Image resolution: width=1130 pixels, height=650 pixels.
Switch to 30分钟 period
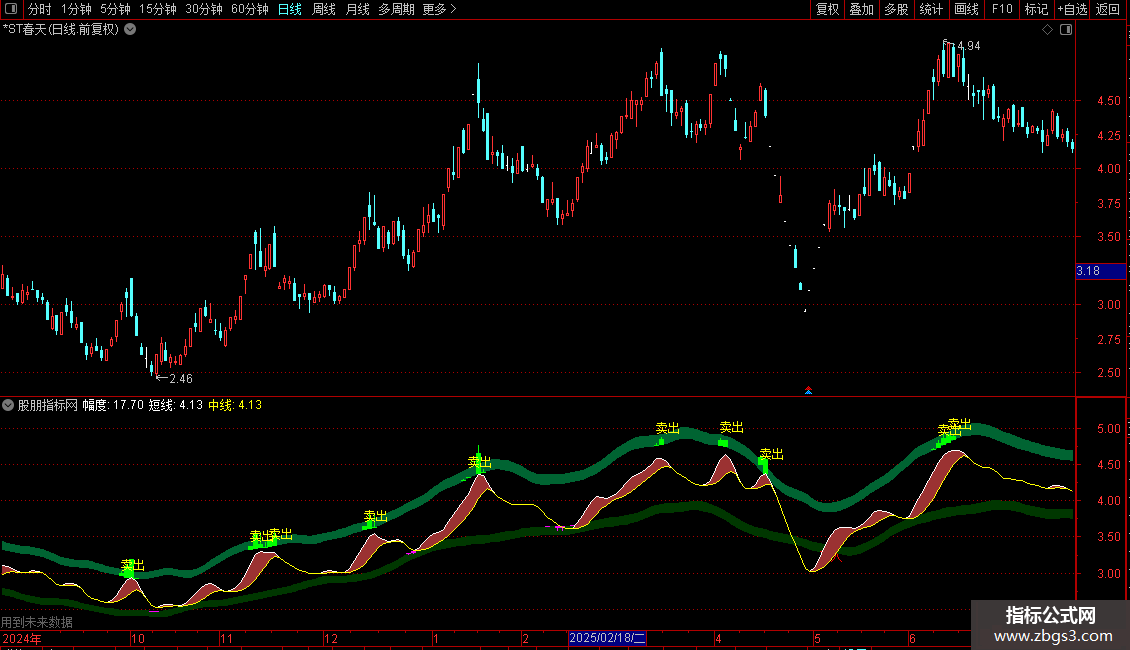pyautogui.click(x=204, y=9)
